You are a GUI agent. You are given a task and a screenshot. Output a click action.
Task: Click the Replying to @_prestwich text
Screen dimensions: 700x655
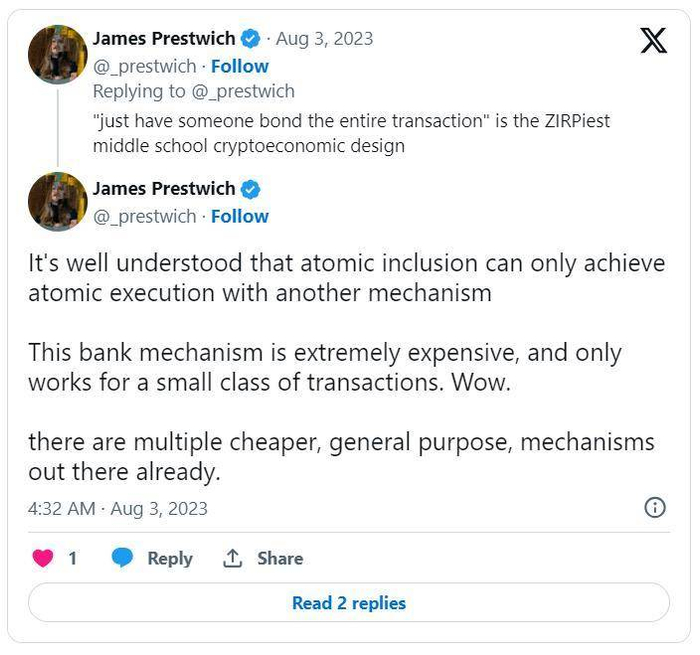tap(194, 91)
